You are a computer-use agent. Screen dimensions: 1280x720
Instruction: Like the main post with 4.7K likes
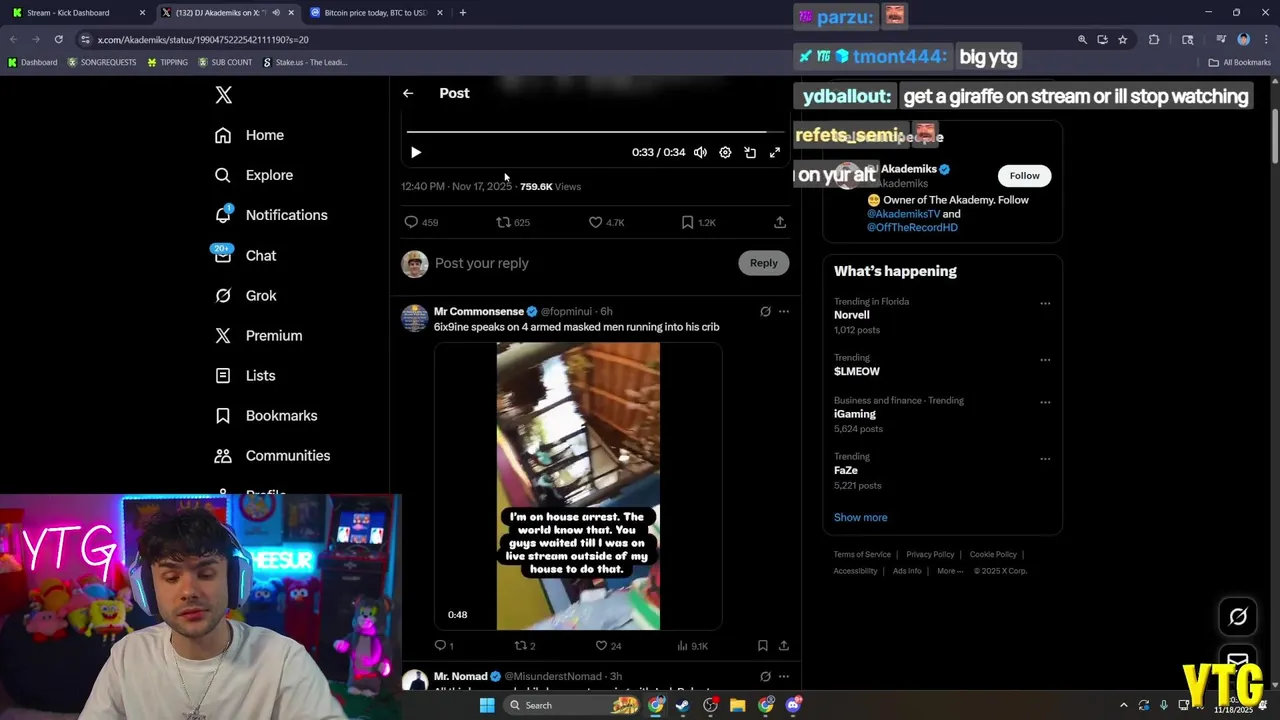click(606, 222)
